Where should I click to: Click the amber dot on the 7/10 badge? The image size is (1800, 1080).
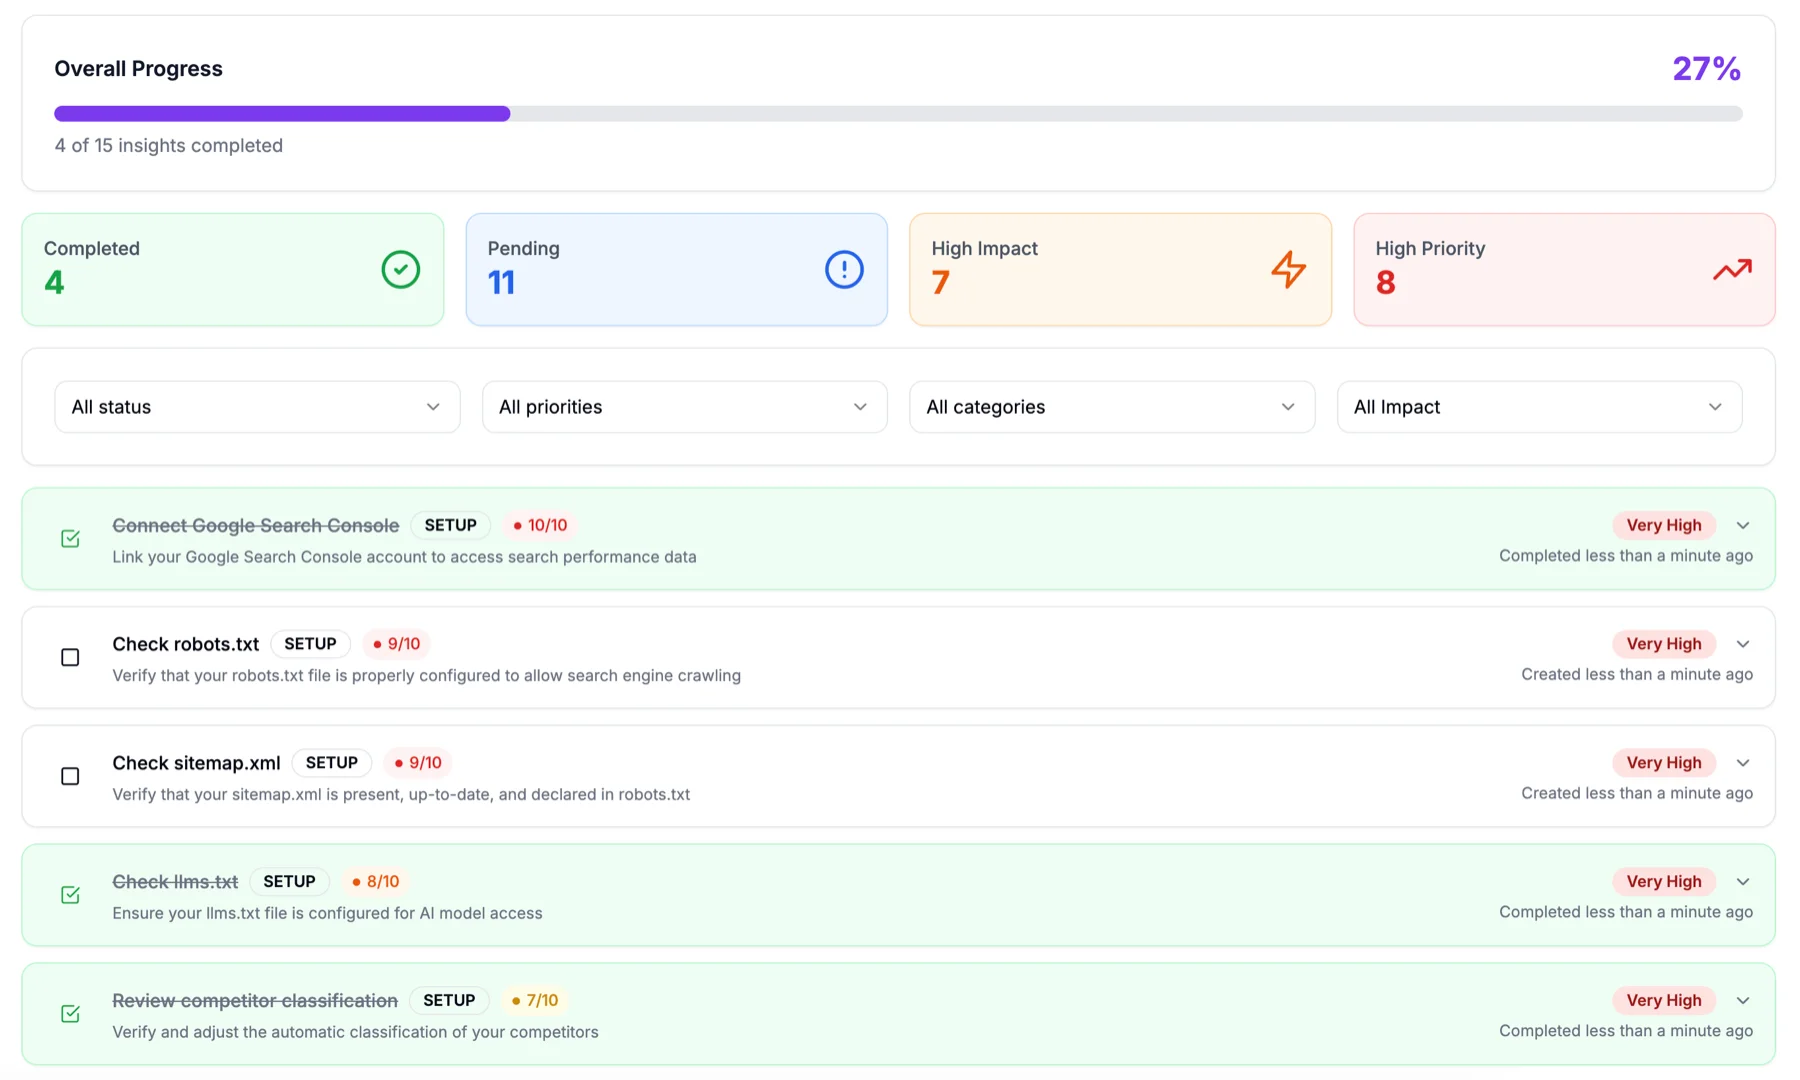(x=516, y=1000)
